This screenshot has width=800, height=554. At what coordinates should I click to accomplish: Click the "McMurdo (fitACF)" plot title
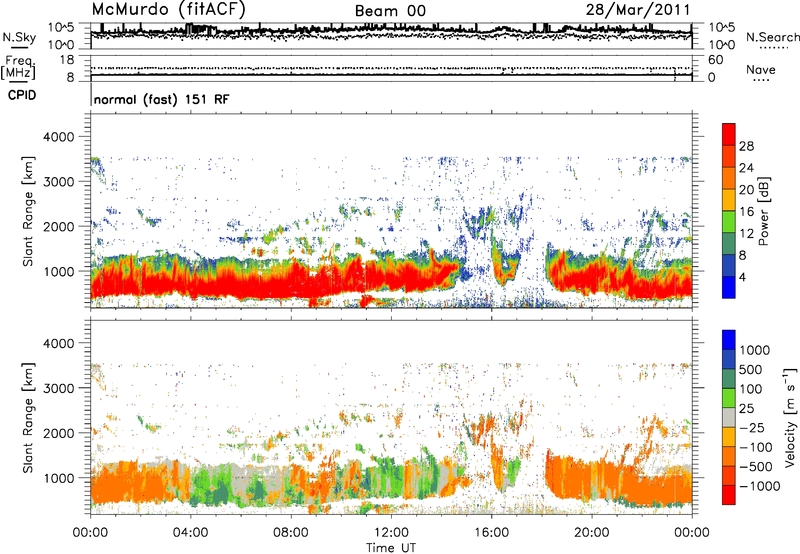pyautogui.click(x=168, y=10)
